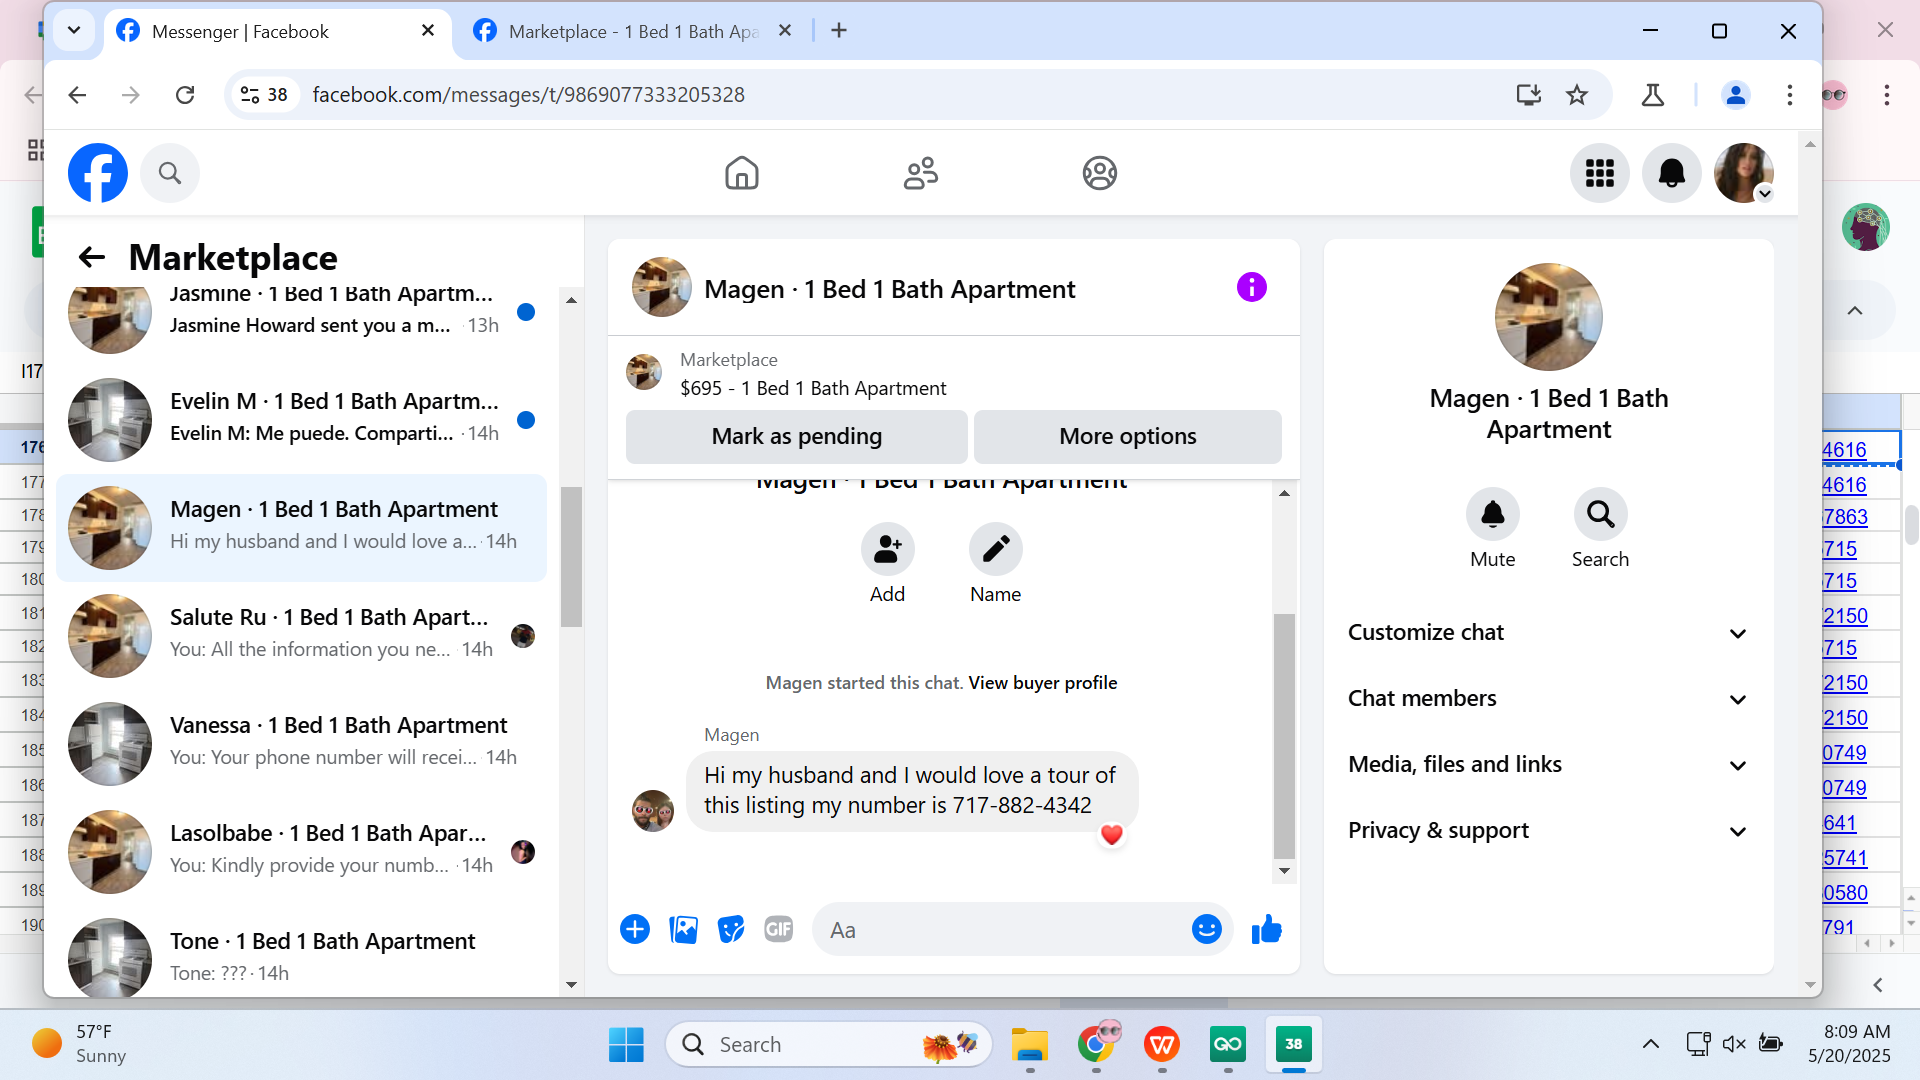Image resolution: width=1920 pixels, height=1080 pixels.
Task: Open the Facebook notifications bell
Action: pos(1671,173)
